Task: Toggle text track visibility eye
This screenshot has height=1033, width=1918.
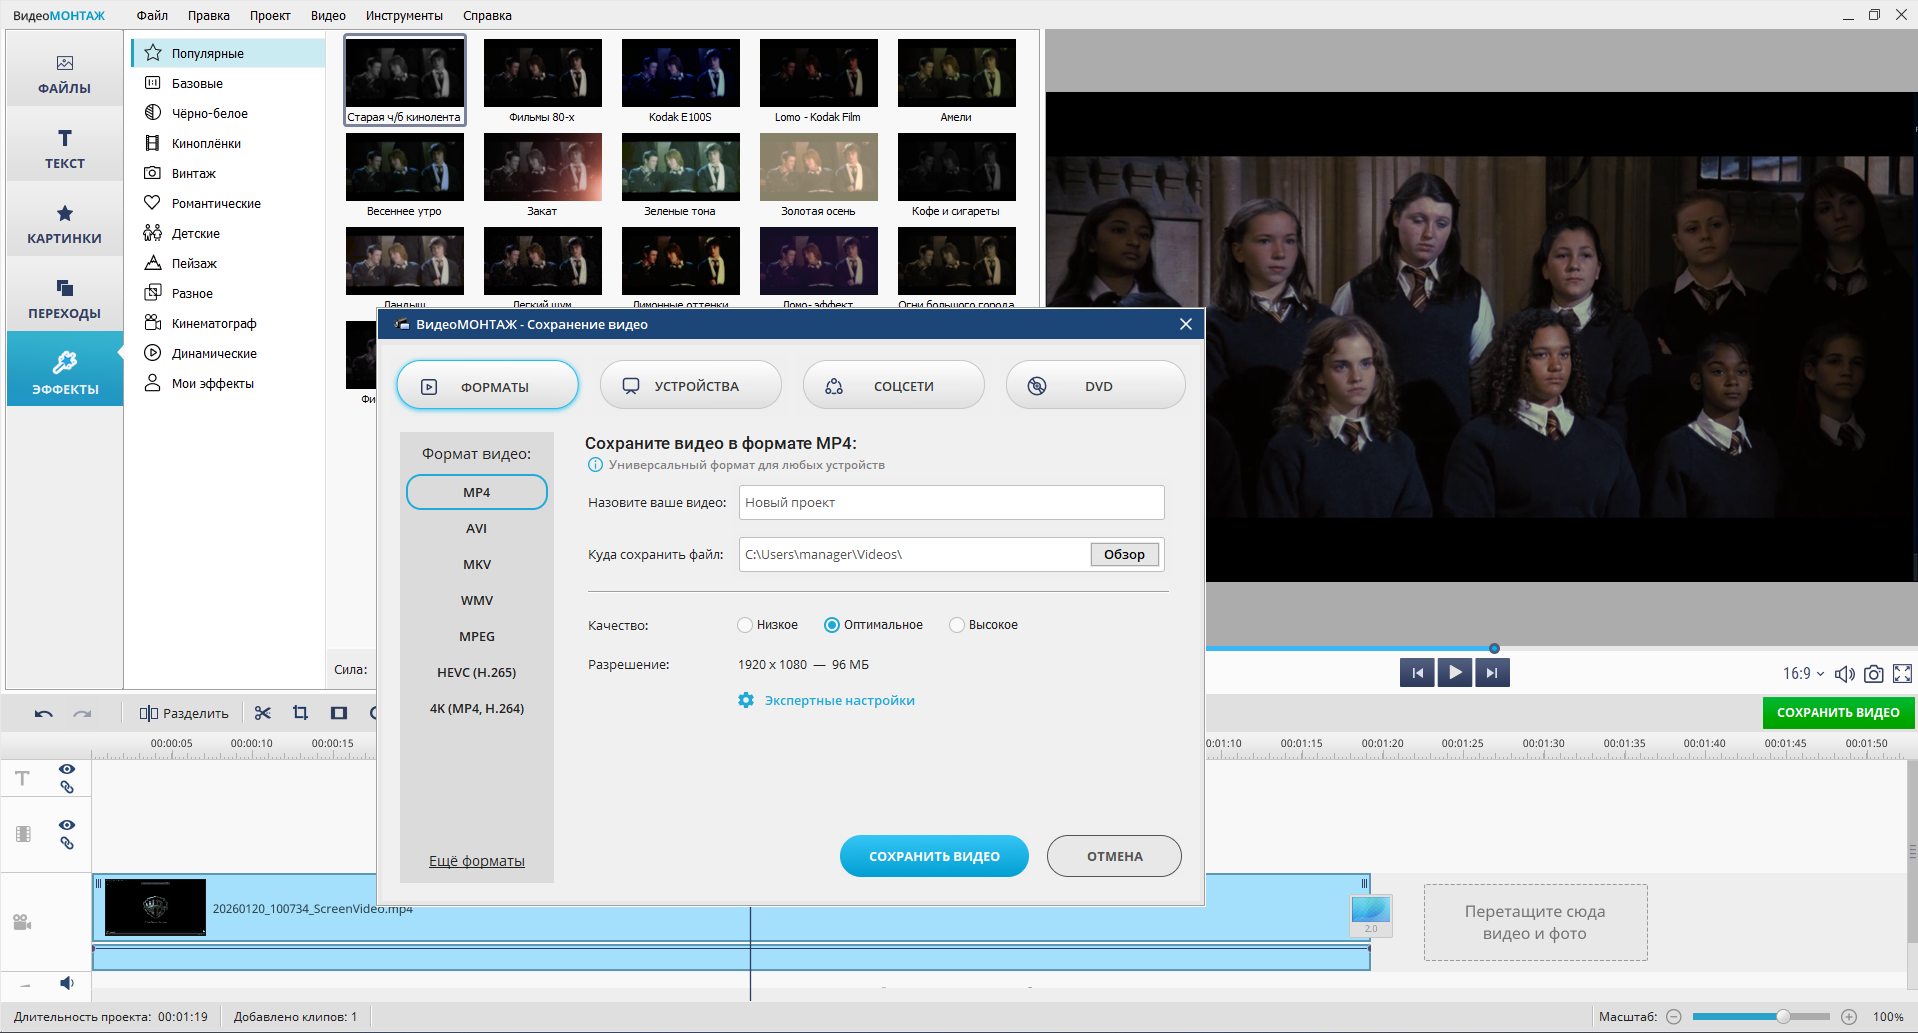Action: click(x=67, y=769)
